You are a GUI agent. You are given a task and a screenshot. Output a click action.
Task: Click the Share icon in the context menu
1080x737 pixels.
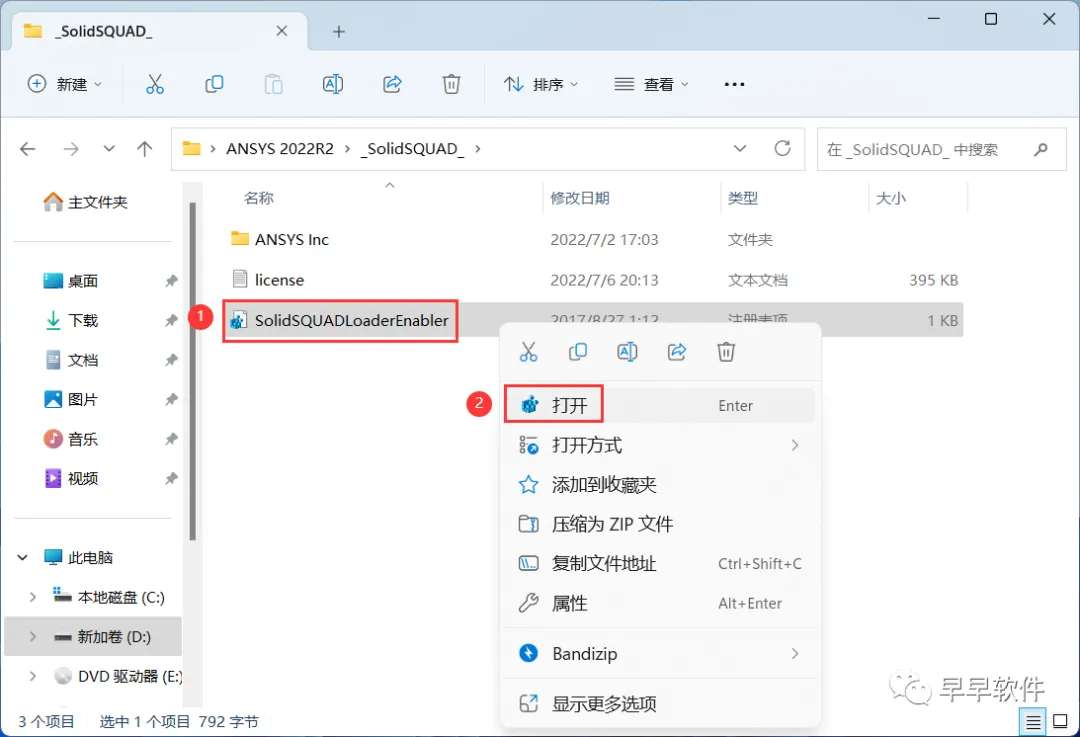[x=677, y=352]
